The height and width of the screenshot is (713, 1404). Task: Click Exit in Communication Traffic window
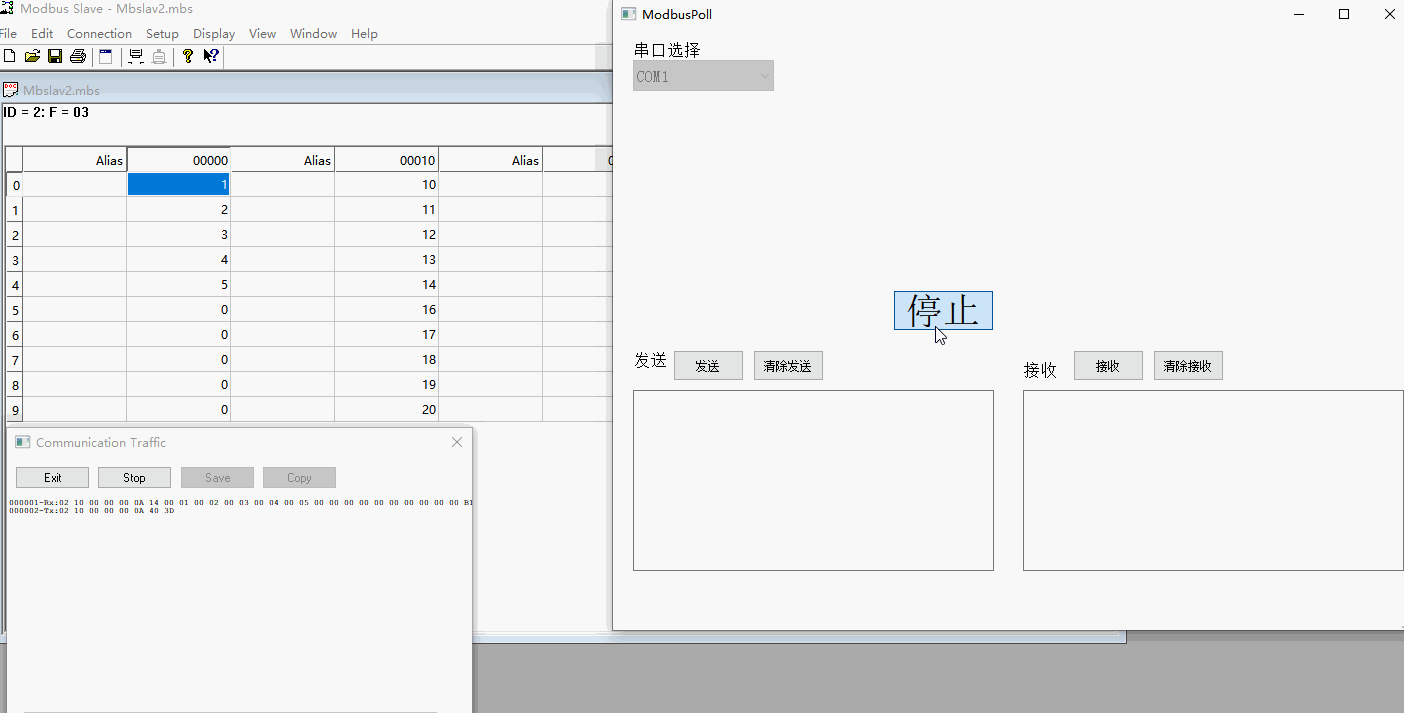[x=52, y=478]
